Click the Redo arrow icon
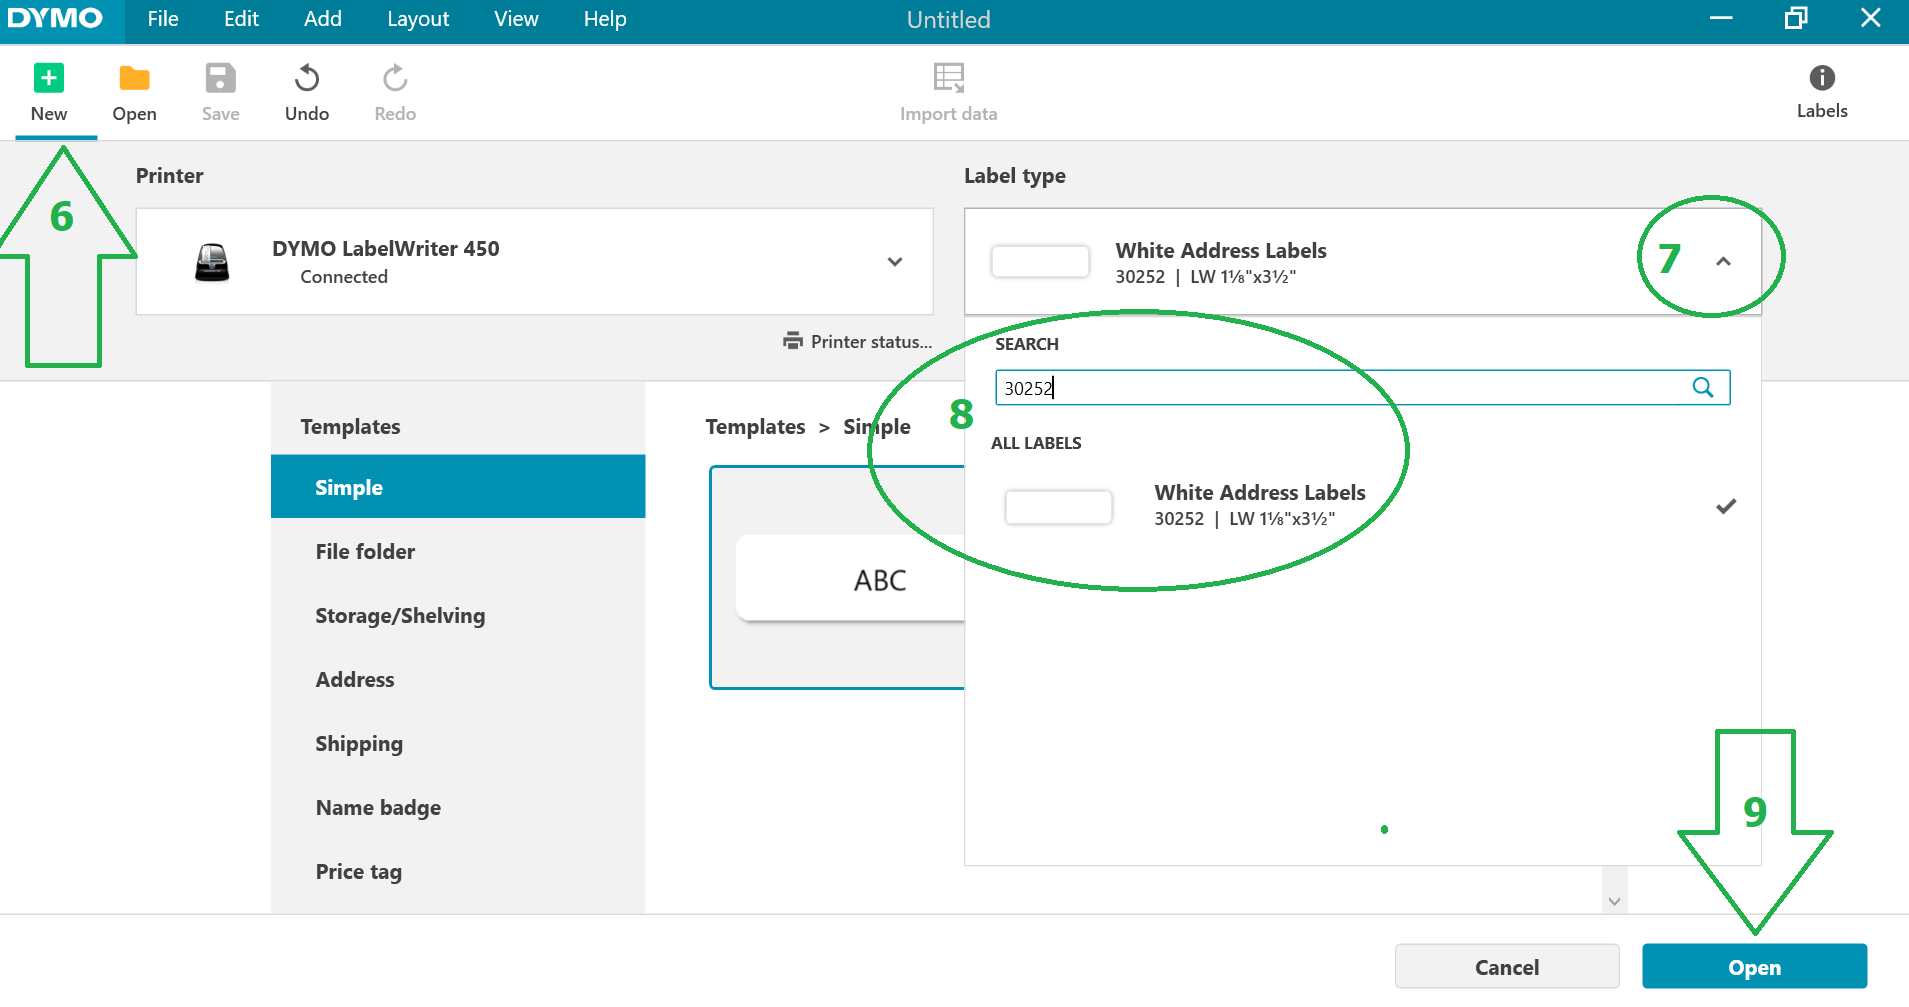 395,79
